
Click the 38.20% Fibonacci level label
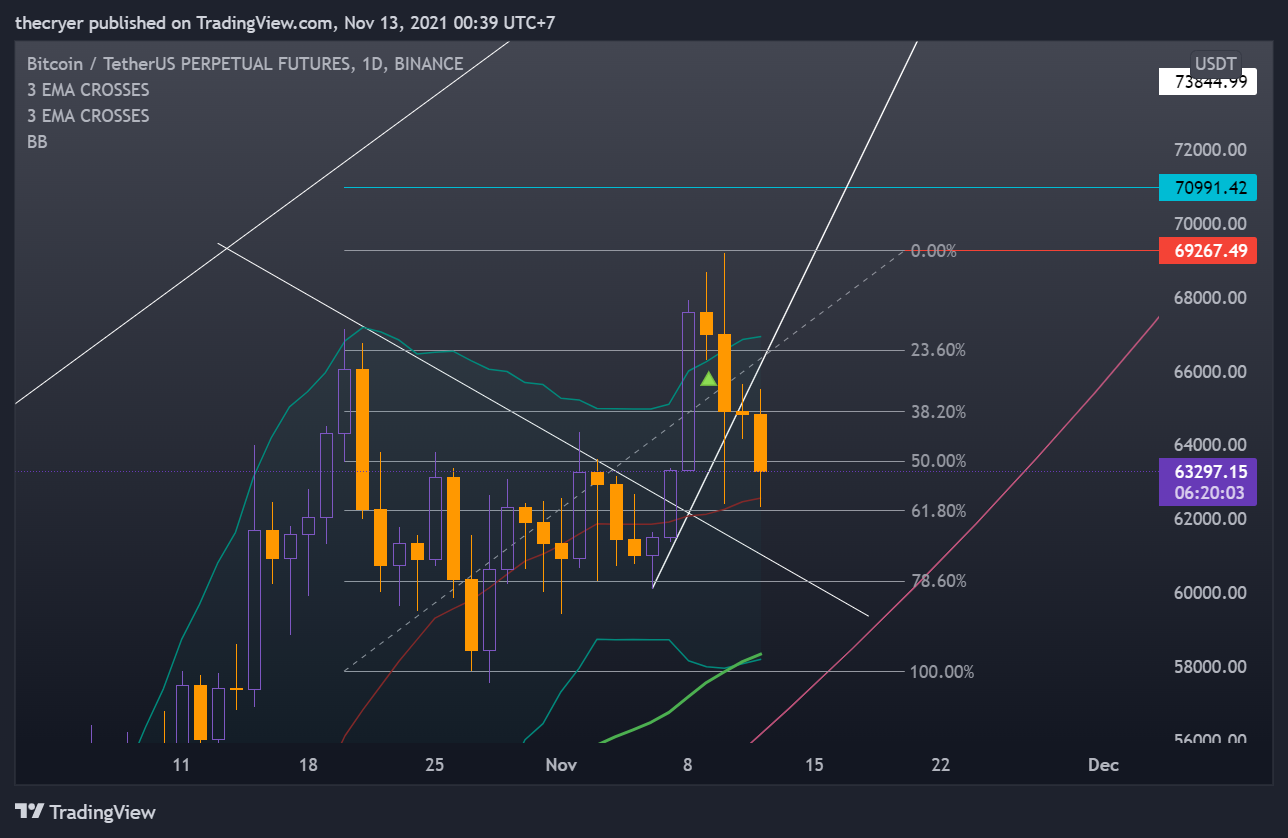tap(938, 411)
